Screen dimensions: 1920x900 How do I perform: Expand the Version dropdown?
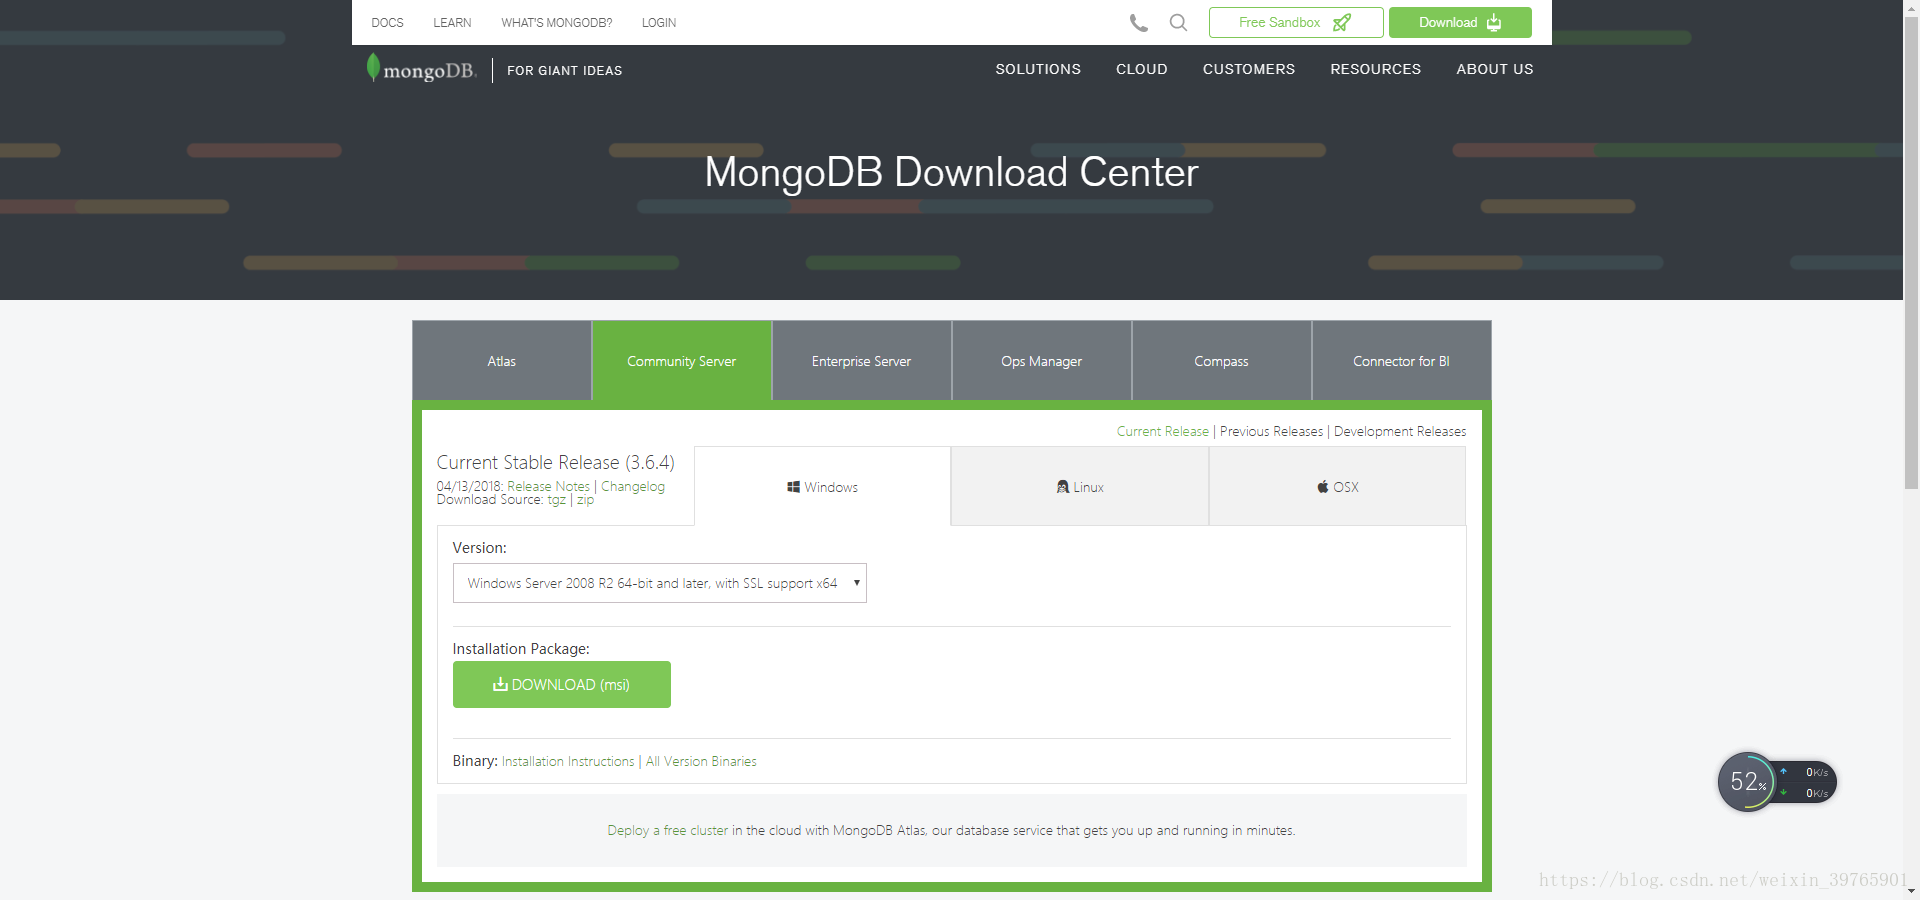click(660, 583)
